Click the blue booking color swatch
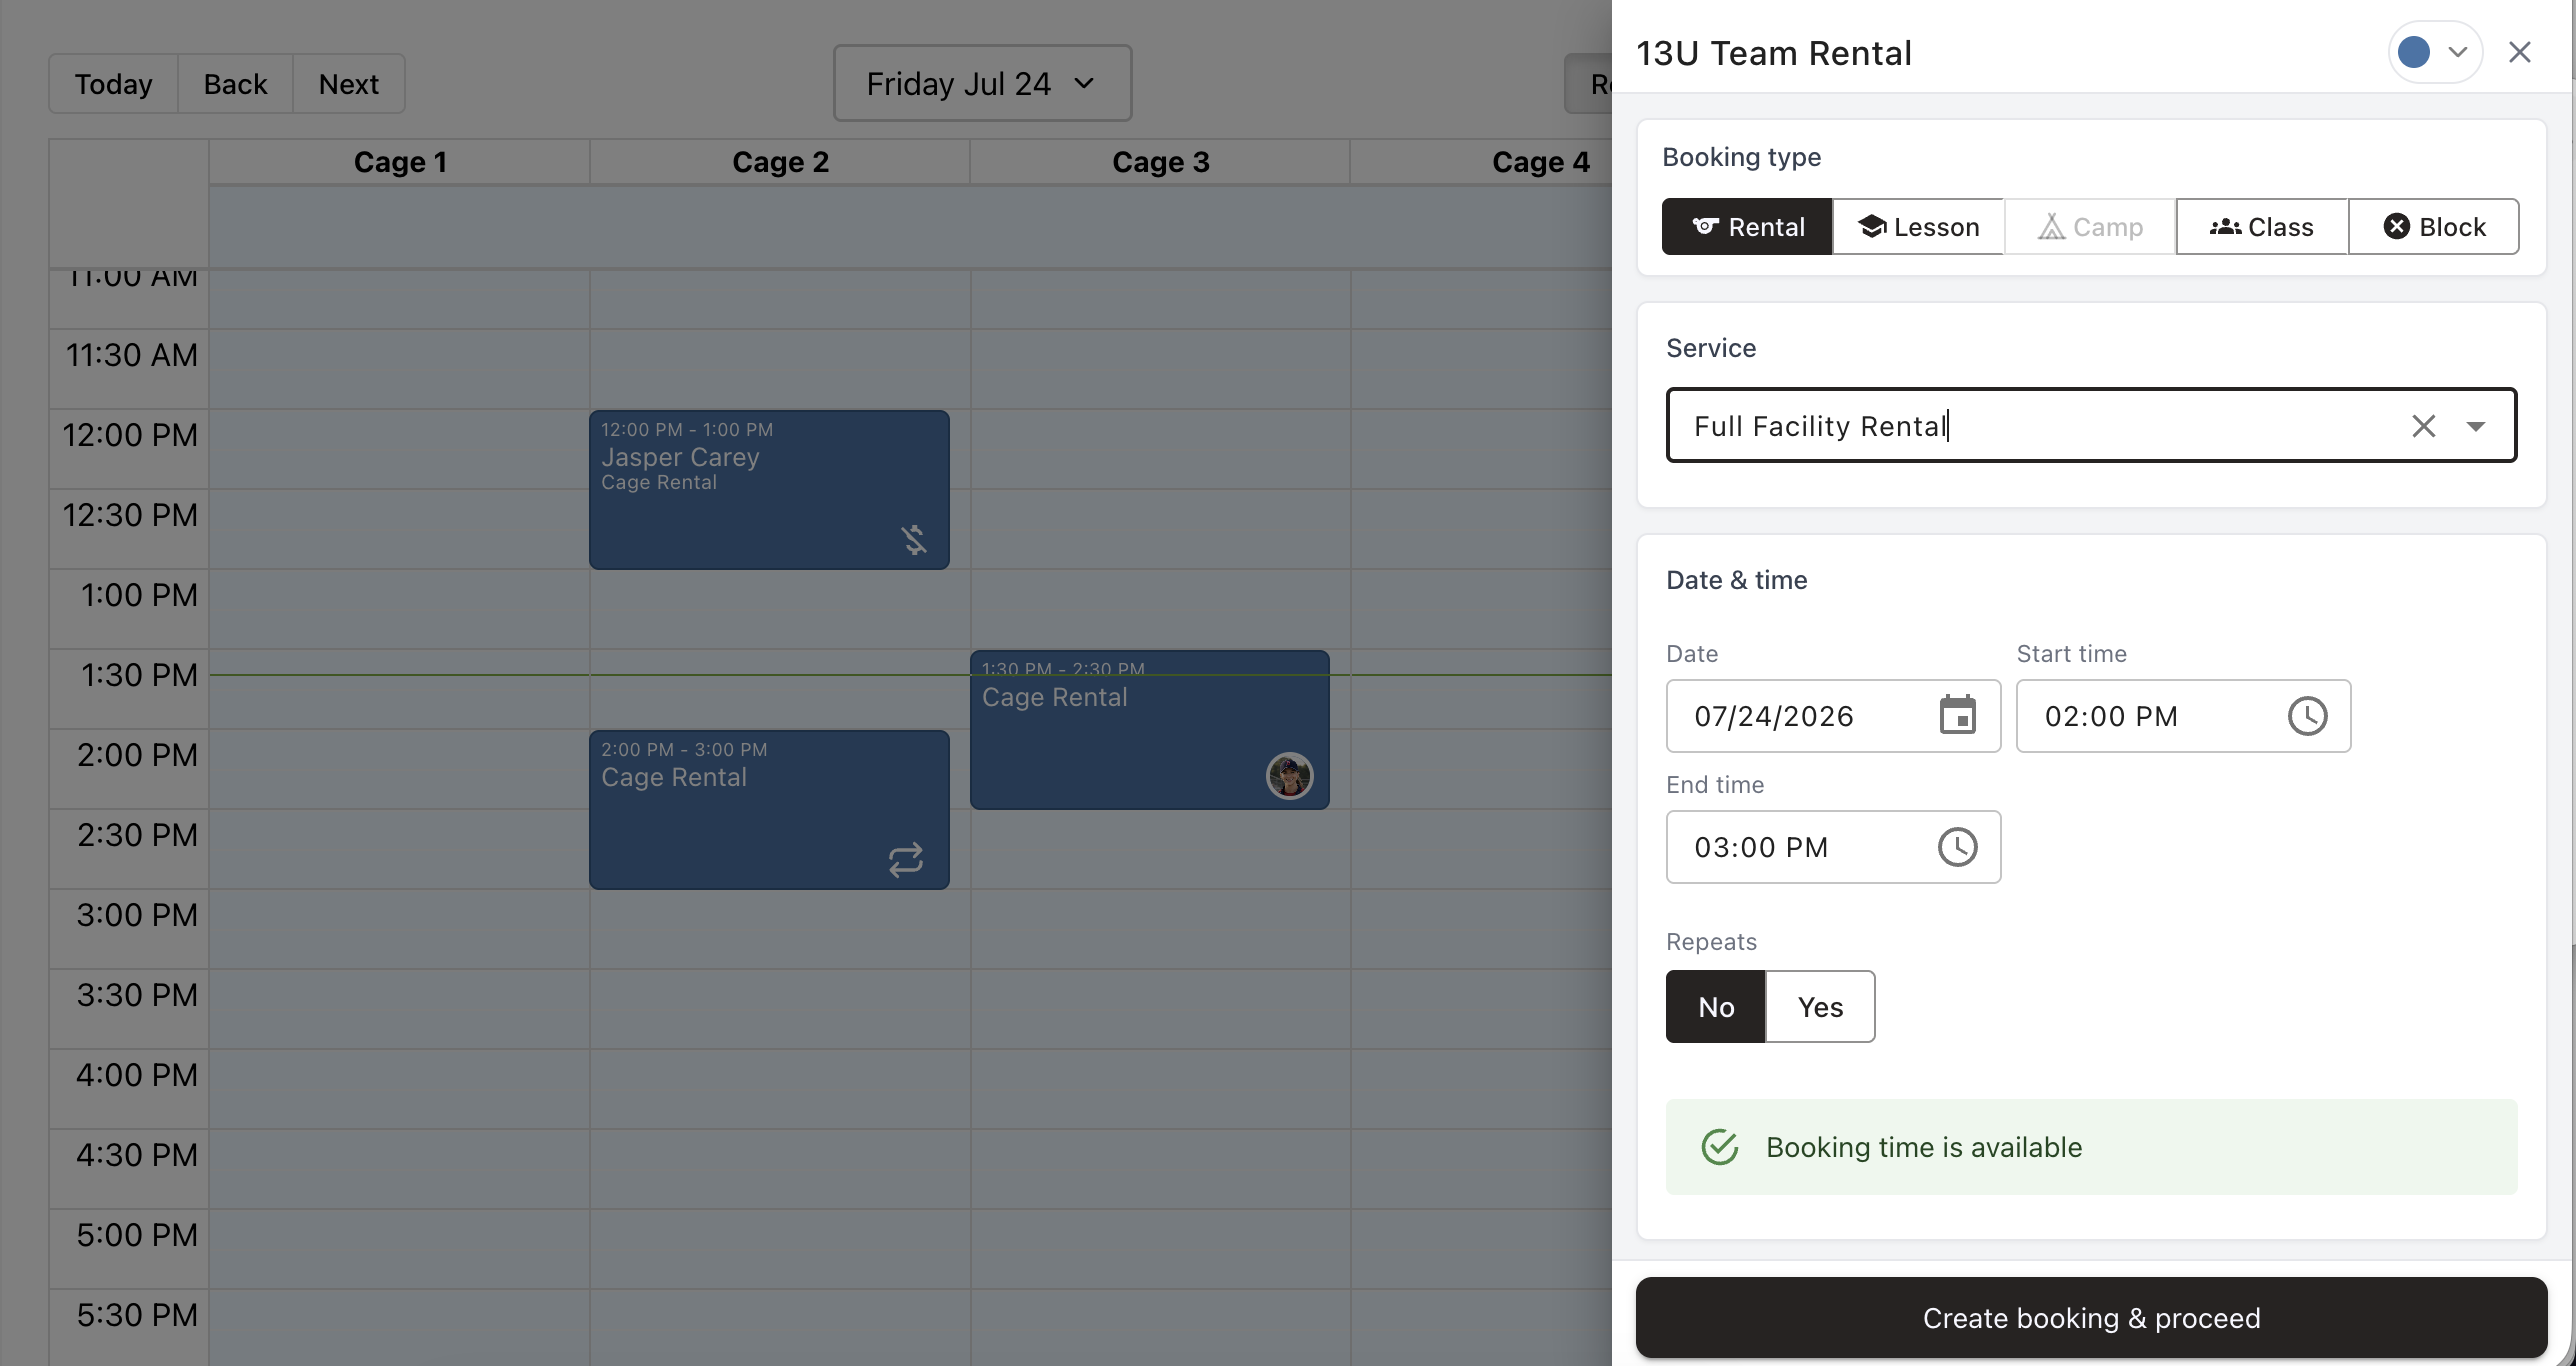The image size is (2576, 1366). coord(2414,52)
